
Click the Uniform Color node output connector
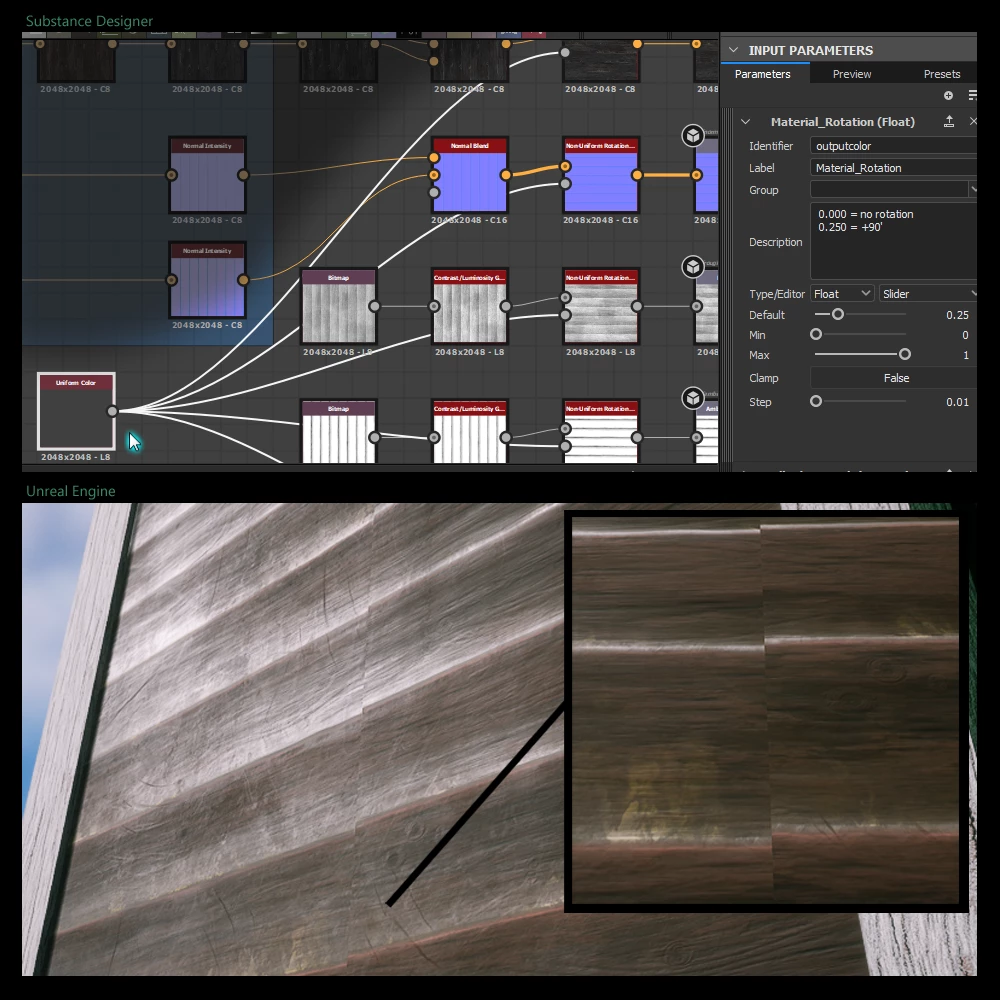coord(112,411)
